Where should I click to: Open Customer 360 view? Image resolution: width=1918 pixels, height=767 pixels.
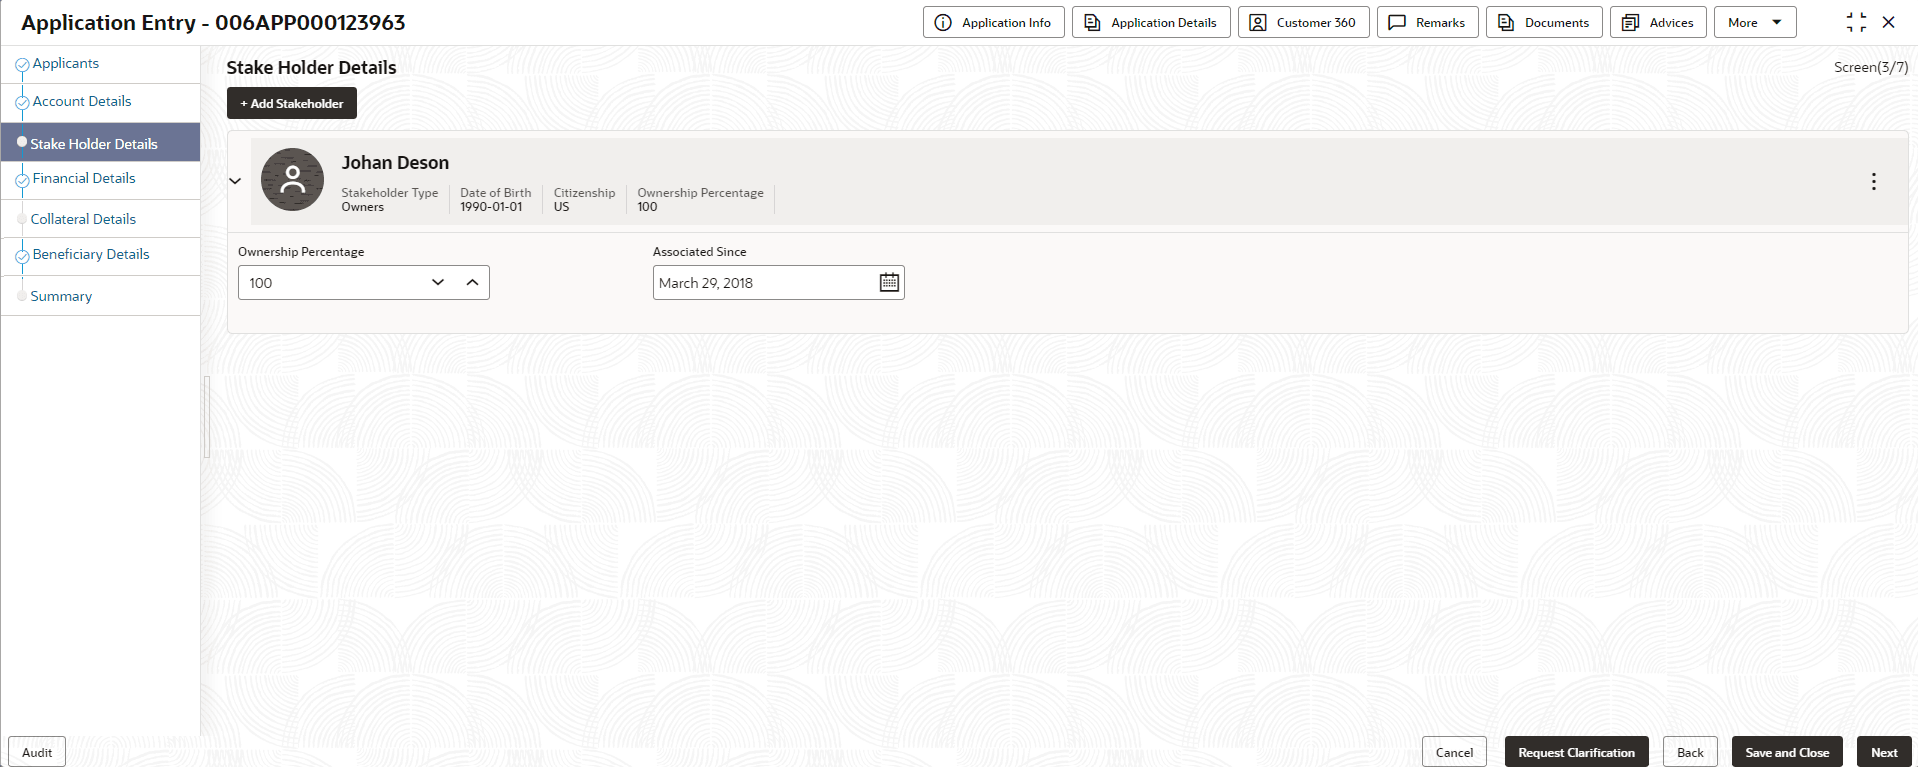1303,22
